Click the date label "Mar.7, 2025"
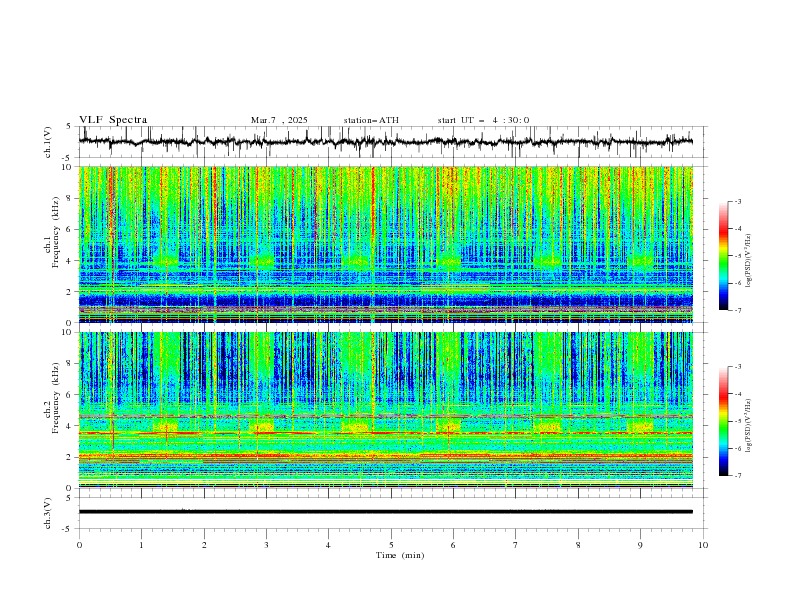 point(279,120)
